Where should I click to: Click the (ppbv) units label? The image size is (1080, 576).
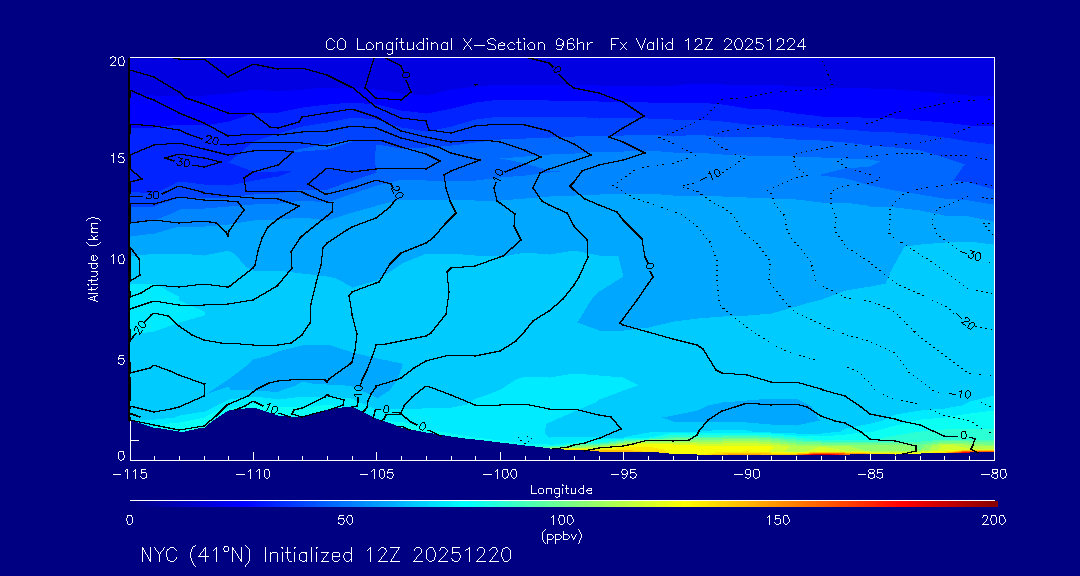(561, 536)
